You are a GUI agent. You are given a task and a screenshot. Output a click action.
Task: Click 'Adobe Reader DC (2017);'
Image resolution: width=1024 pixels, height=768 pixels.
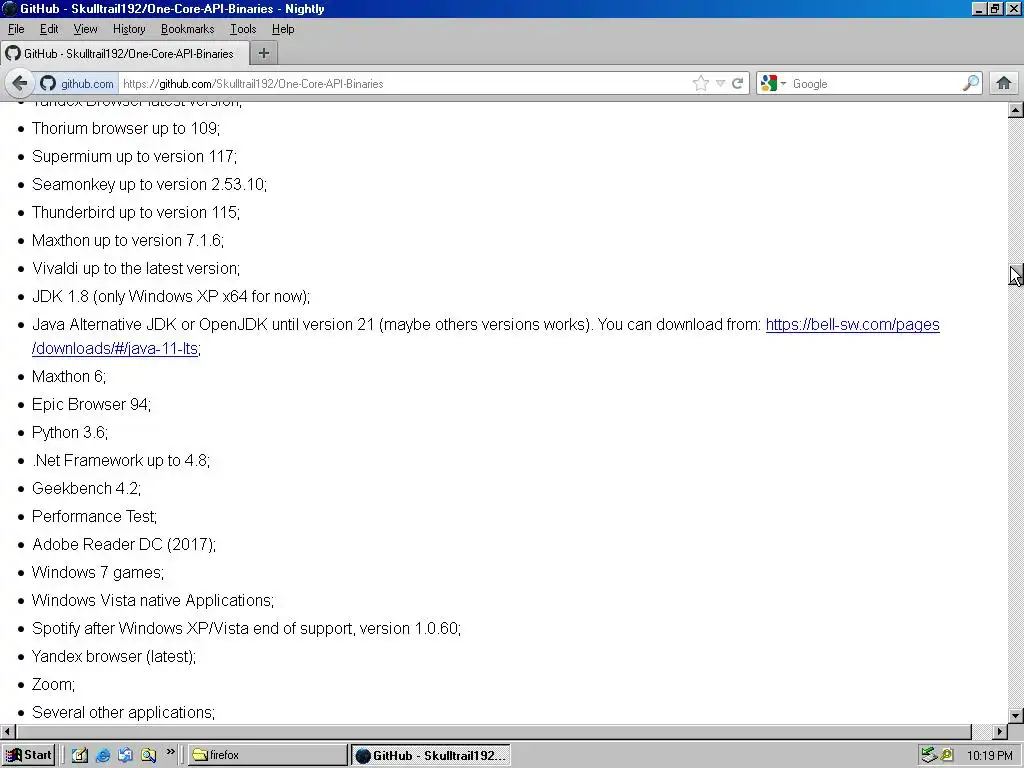coord(124,545)
